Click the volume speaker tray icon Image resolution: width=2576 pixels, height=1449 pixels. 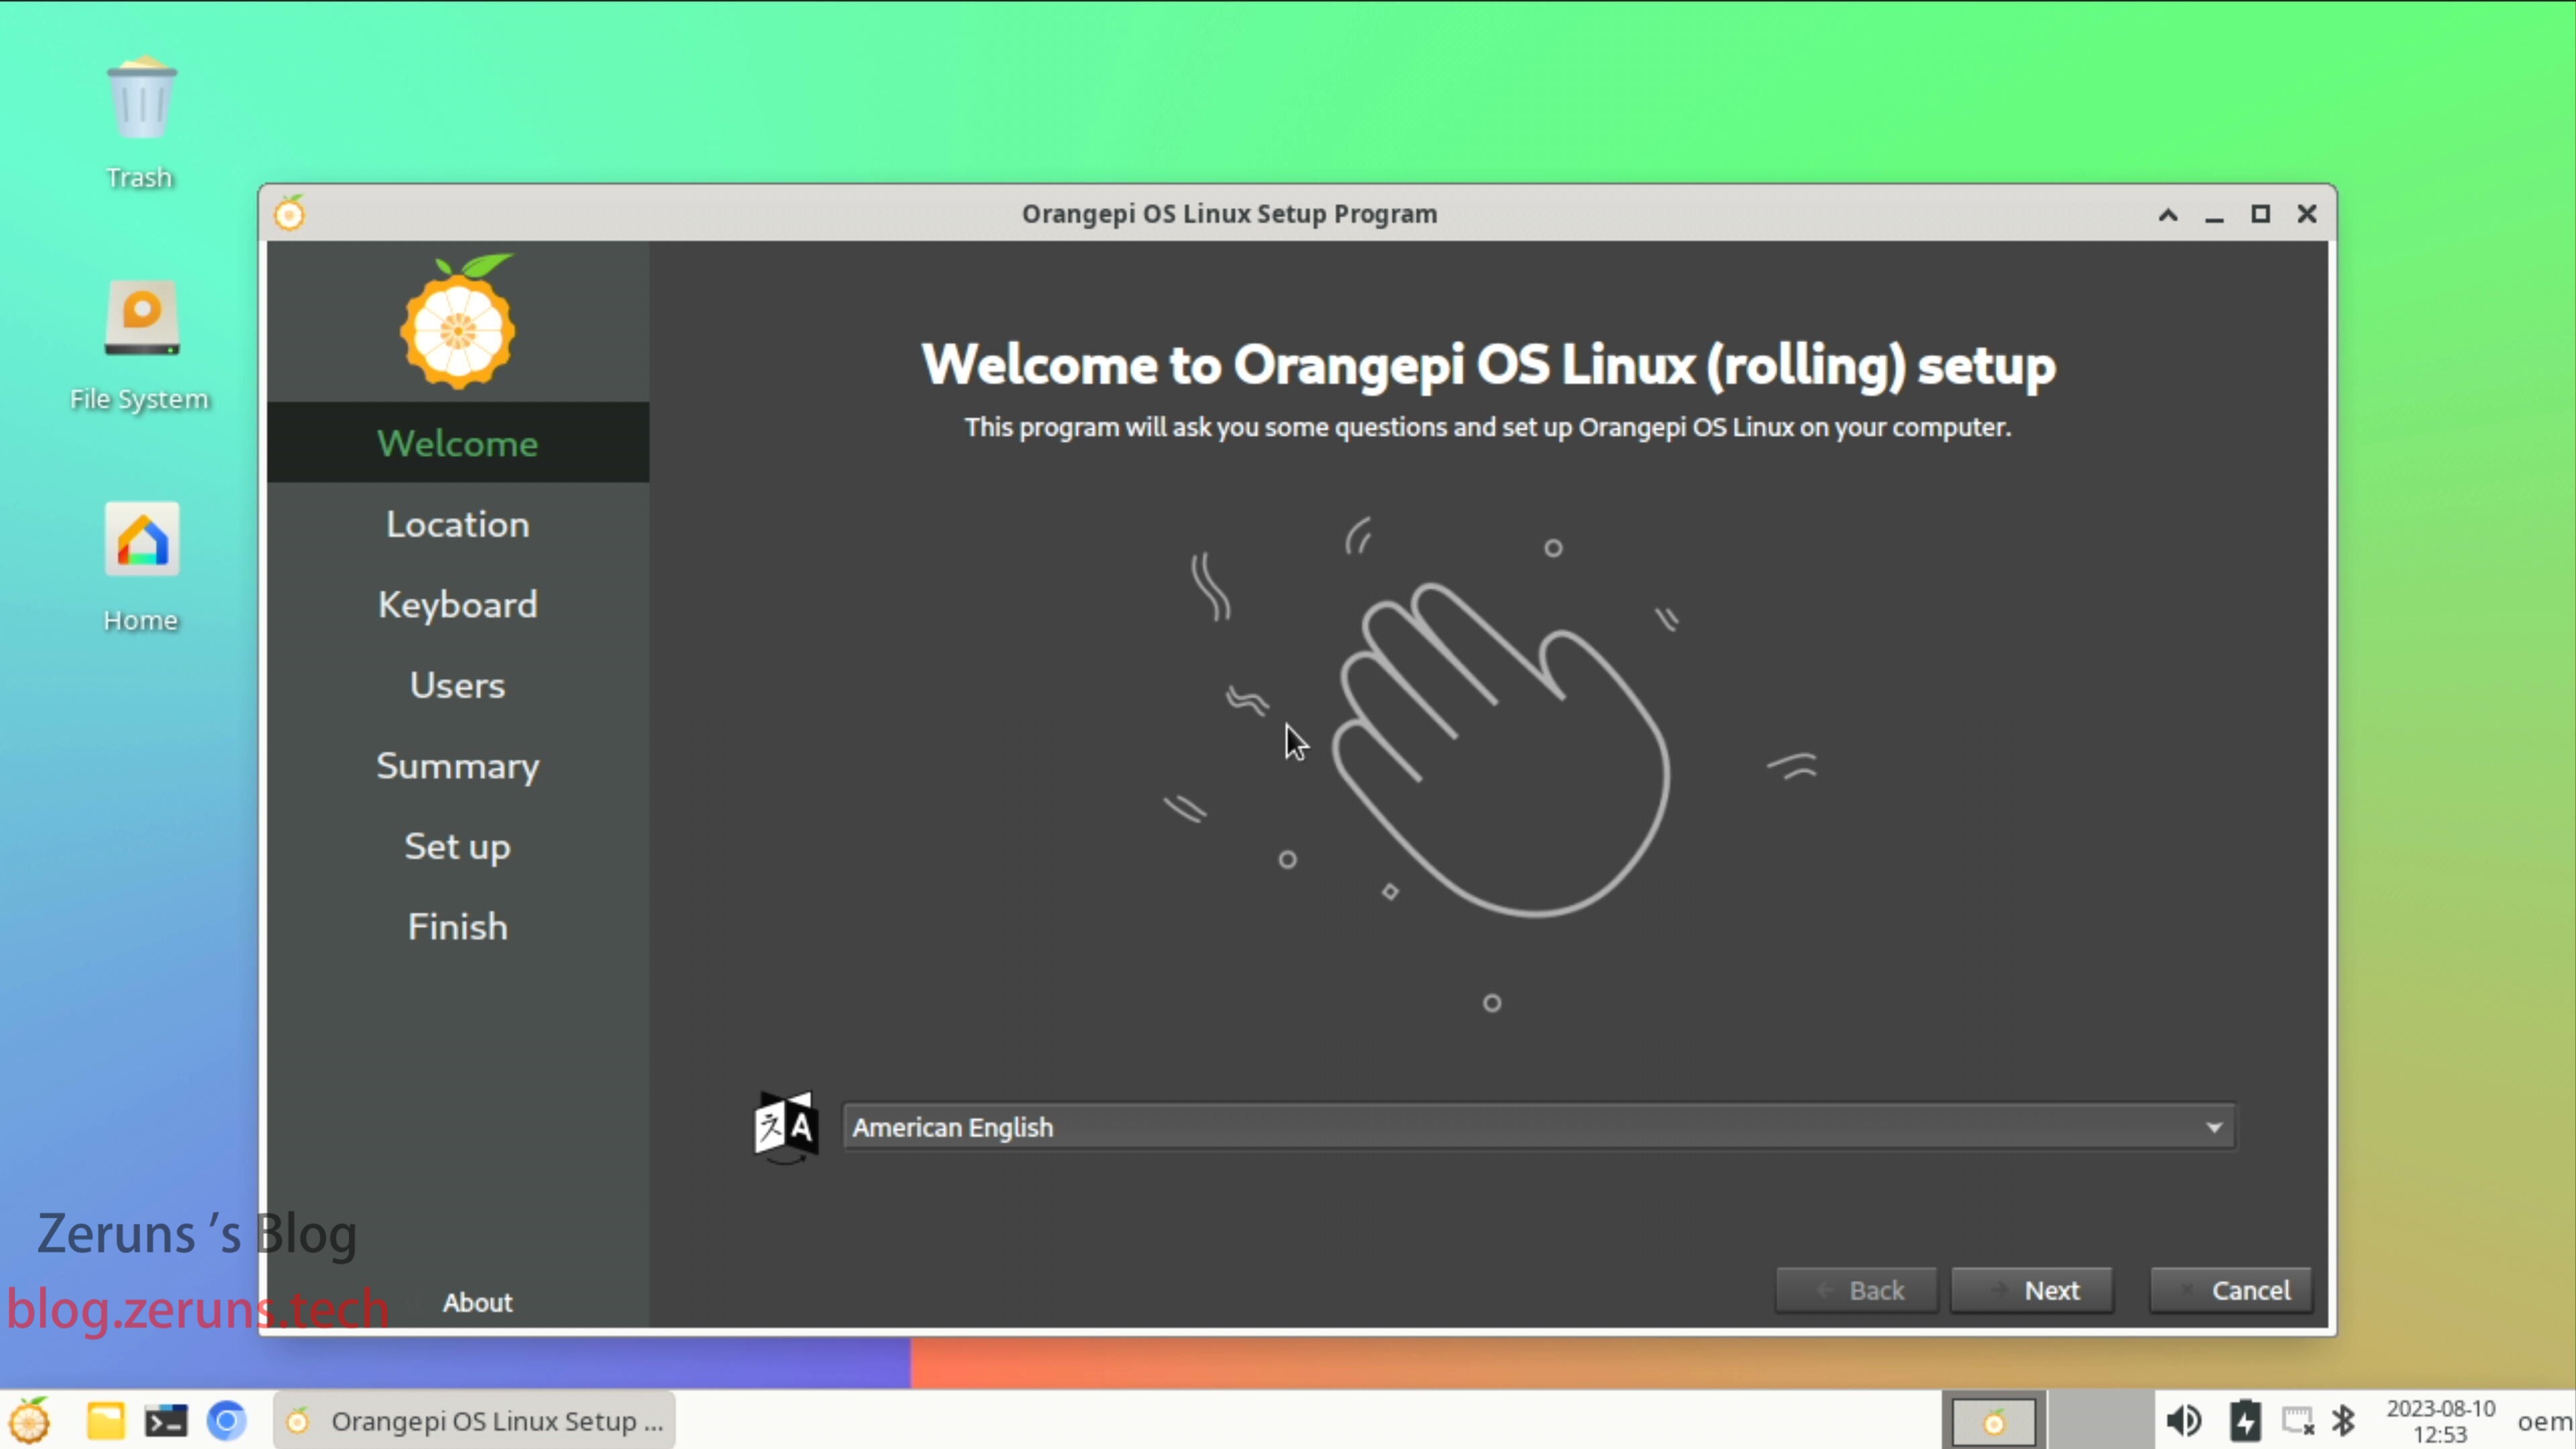click(x=2183, y=1420)
